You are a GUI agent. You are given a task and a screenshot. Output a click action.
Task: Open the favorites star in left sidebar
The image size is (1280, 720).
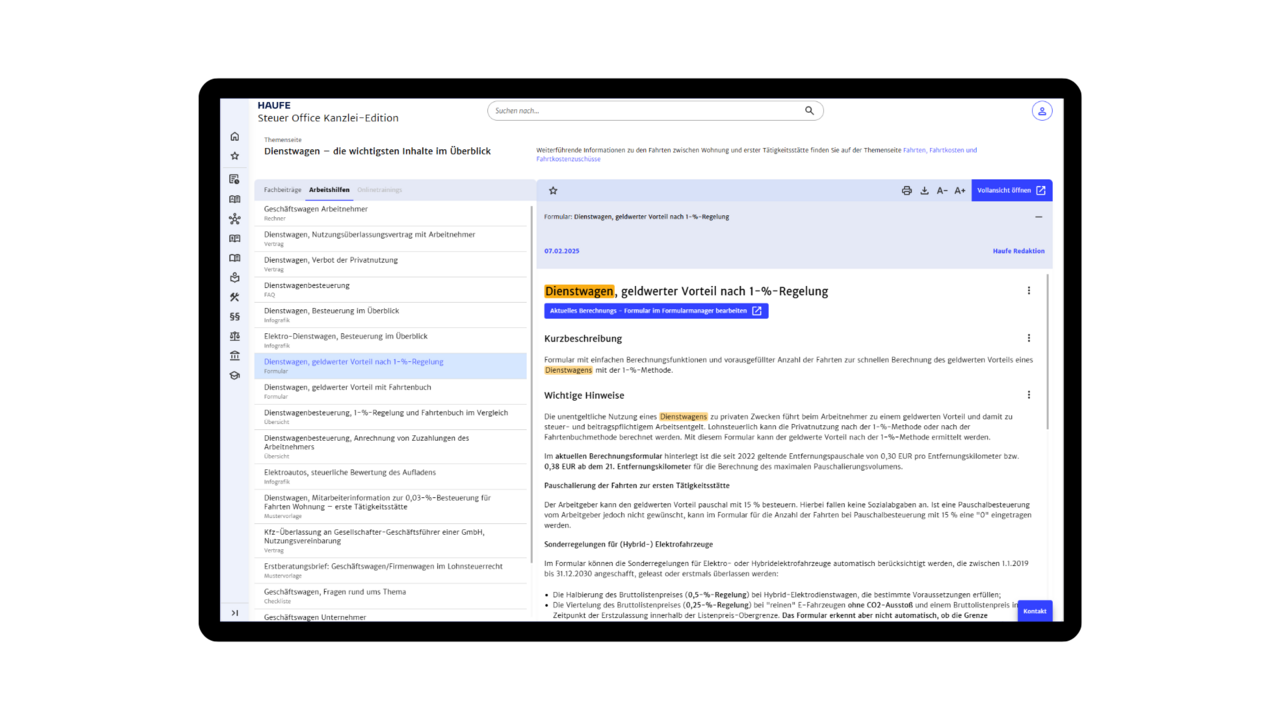pos(235,156)
